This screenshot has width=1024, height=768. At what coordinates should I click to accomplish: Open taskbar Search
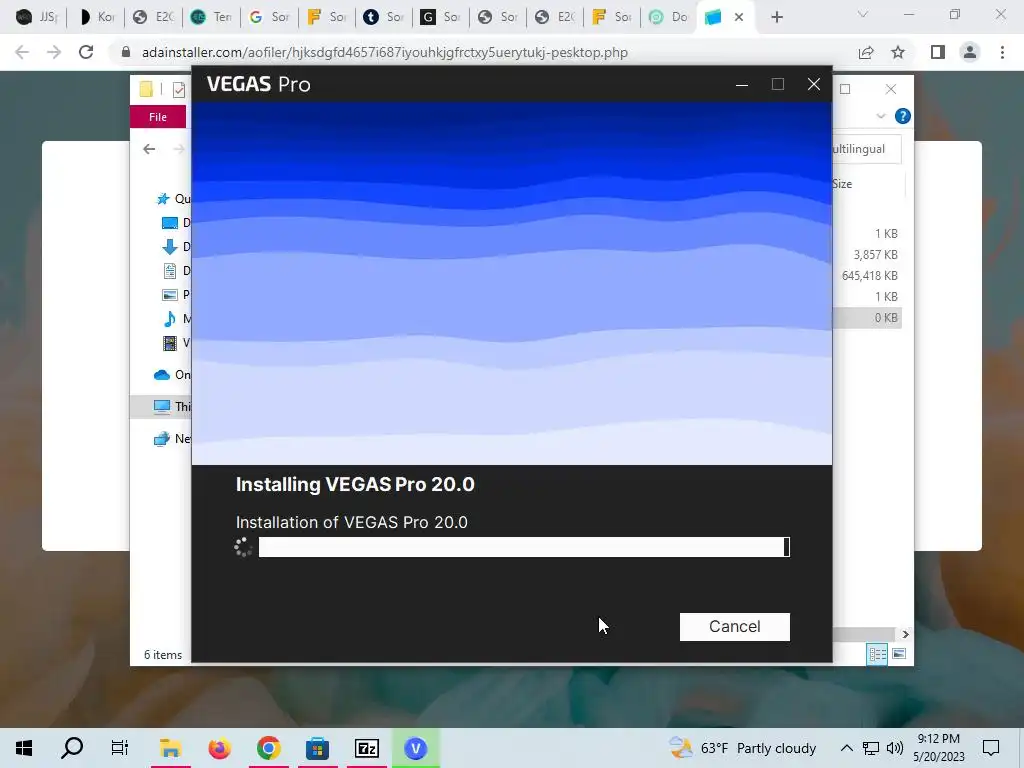[72, 748]
